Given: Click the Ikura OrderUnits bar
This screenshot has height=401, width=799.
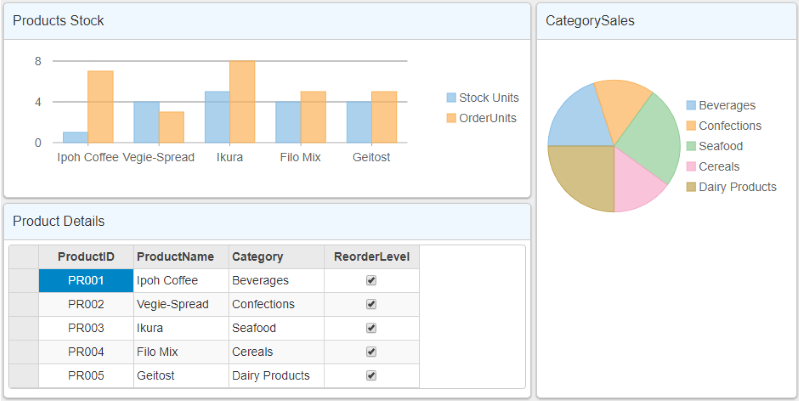Looking at the screenshot, I should pos(242,102).
